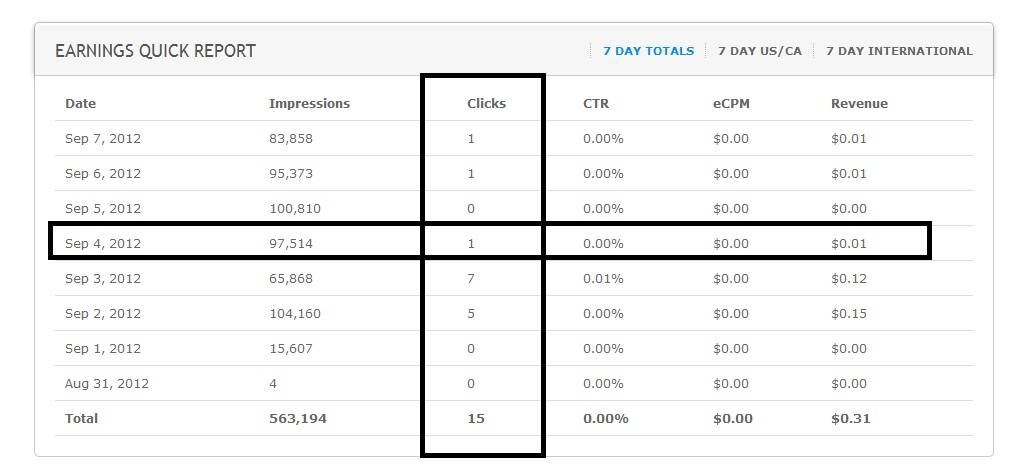Image resolution: width=1009 pixels, height=465 pixels.
Task: Click the Sep 4, 2012 row date
Action: [103, 244]
